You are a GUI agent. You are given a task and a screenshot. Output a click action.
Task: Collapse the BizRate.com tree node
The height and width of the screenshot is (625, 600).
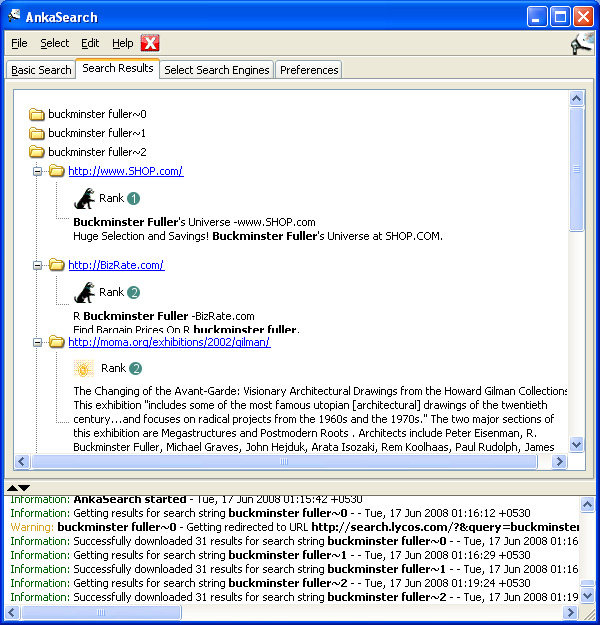38,265
